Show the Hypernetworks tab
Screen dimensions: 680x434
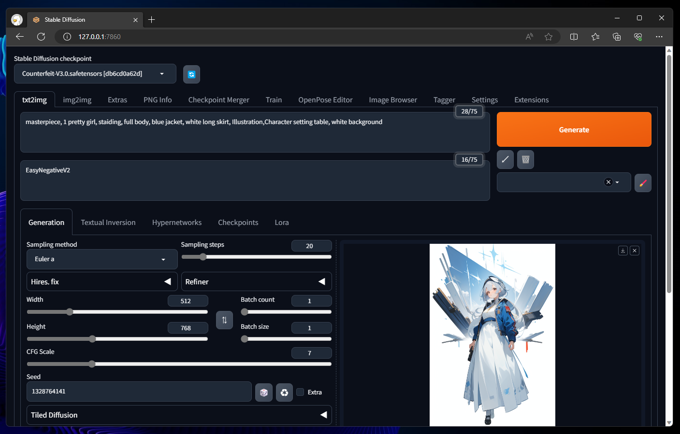pyautogui.click(x=177, y=222)
